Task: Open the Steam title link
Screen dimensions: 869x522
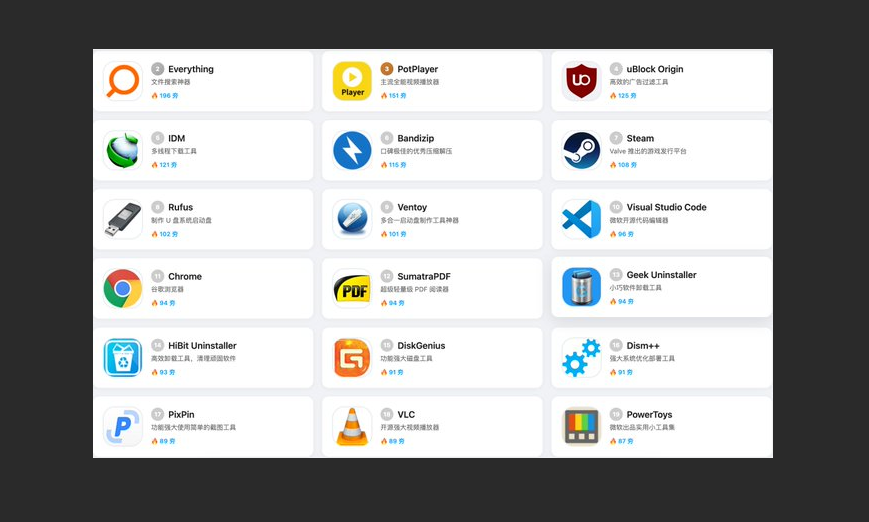Action: pyautogui.click(x=640, y=139)
